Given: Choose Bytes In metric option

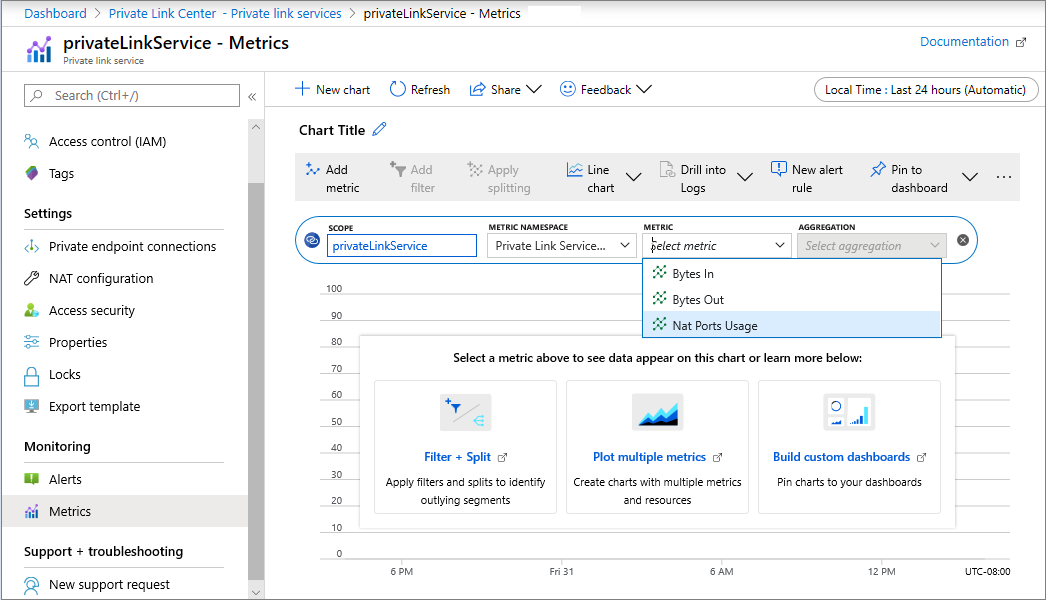Looking at the screenshot, I should (x=692, y=273).
